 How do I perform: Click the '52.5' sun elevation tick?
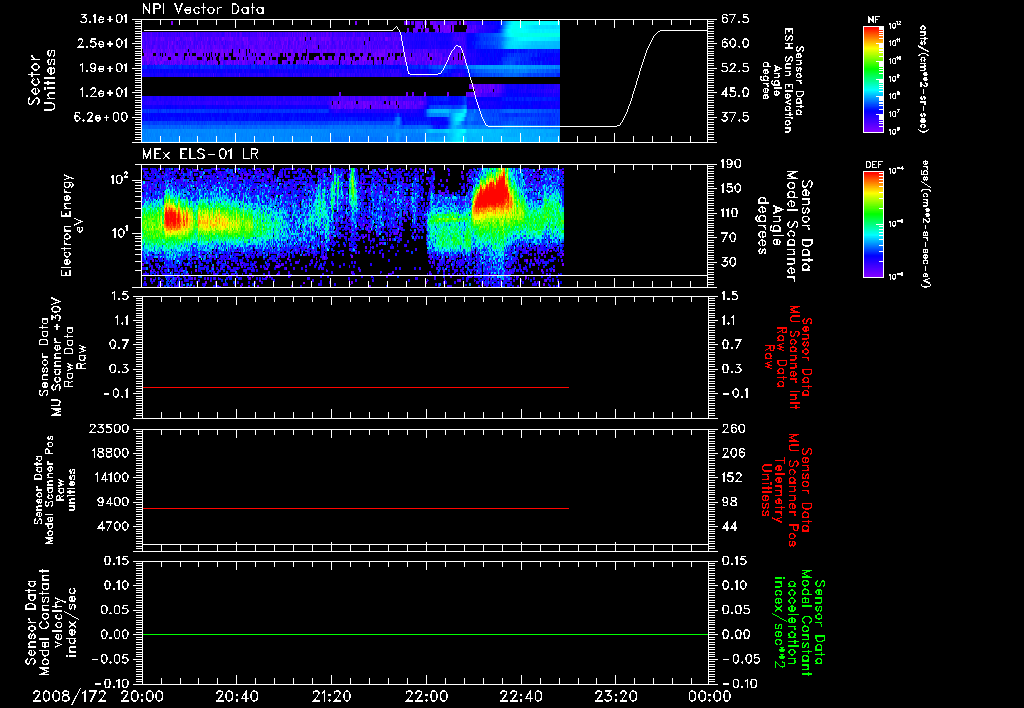(x=735, y=68)
